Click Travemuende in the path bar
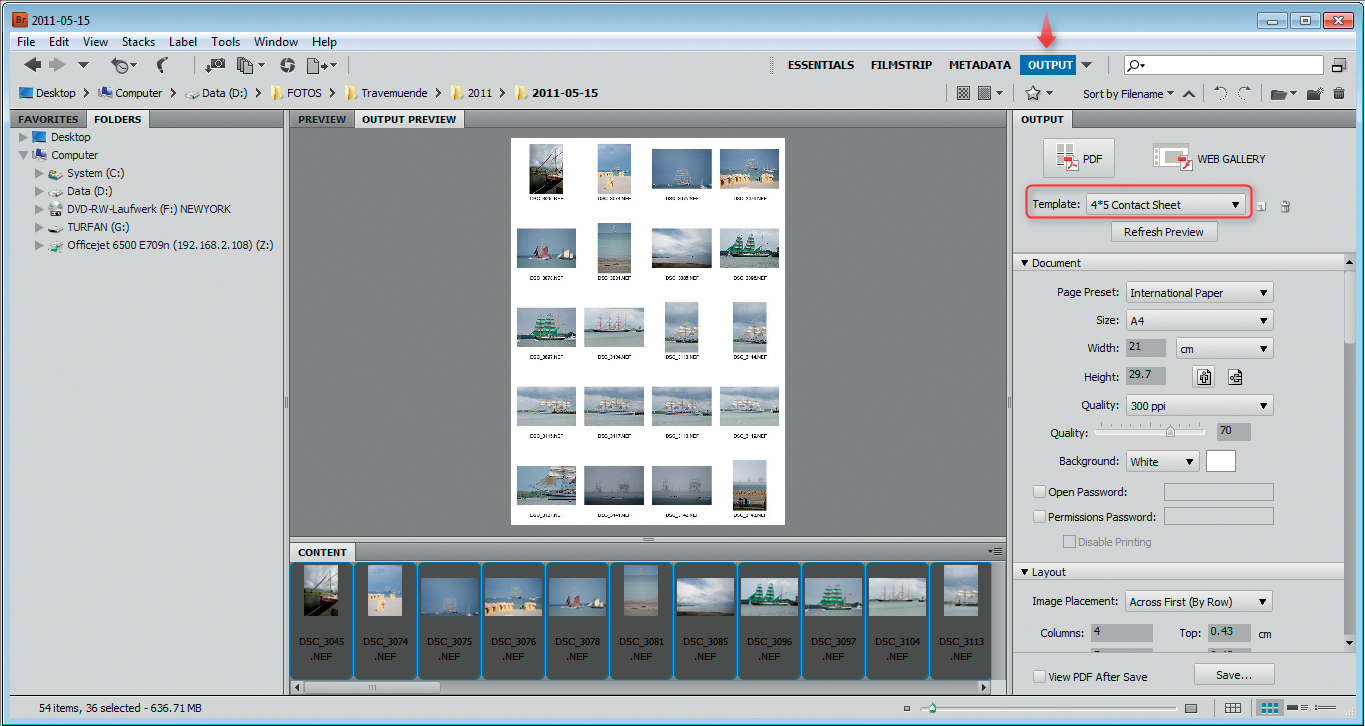The width and height of the screenshot is (1365, 726). coord(396,93)
